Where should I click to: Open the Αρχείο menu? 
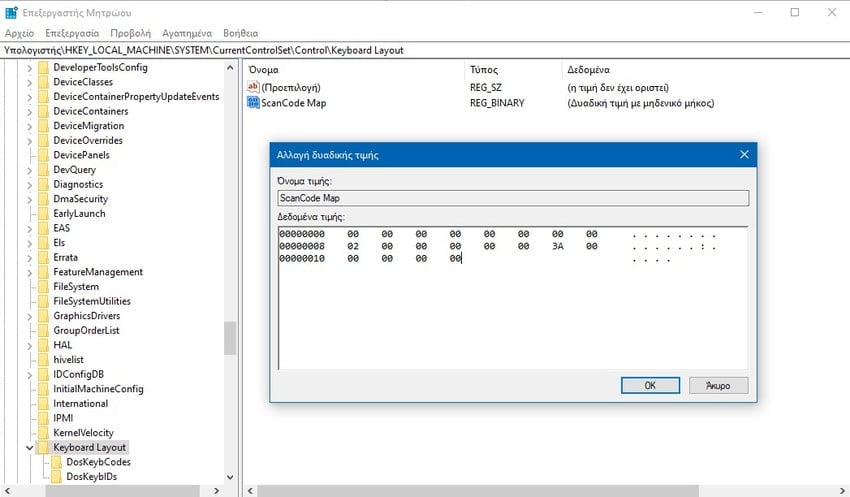click(x=20, y=33)
